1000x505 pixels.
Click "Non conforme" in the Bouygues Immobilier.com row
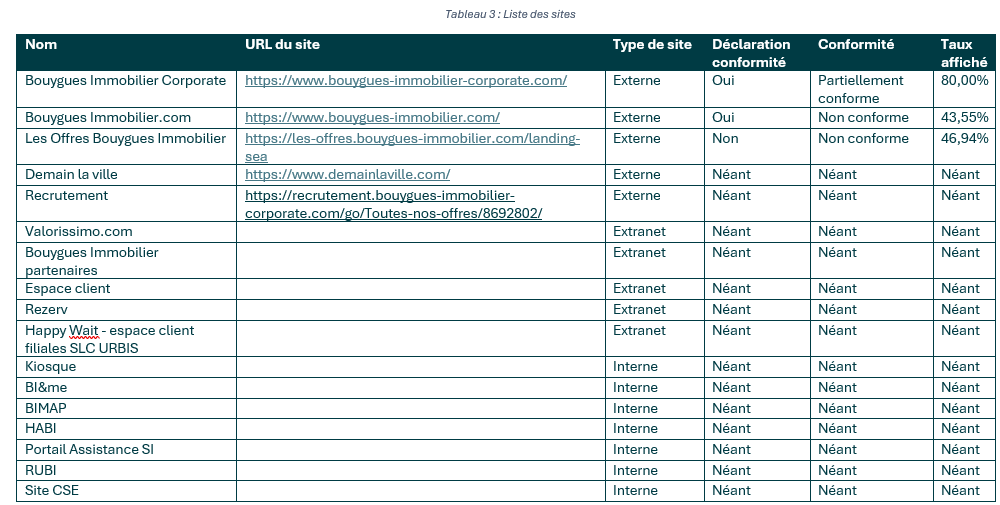click(863, 117)
